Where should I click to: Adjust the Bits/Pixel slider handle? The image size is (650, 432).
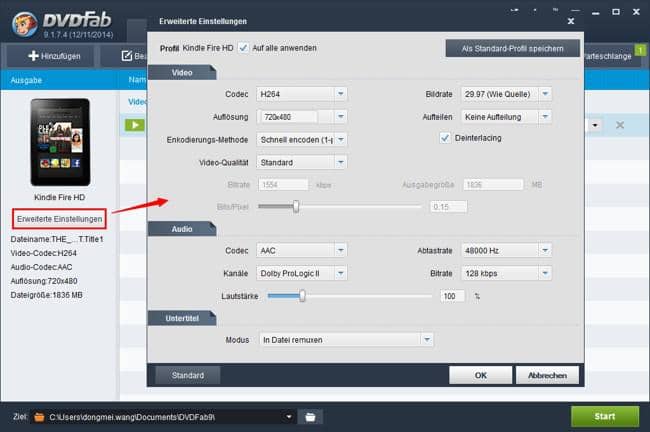click(x=296, y=206)
